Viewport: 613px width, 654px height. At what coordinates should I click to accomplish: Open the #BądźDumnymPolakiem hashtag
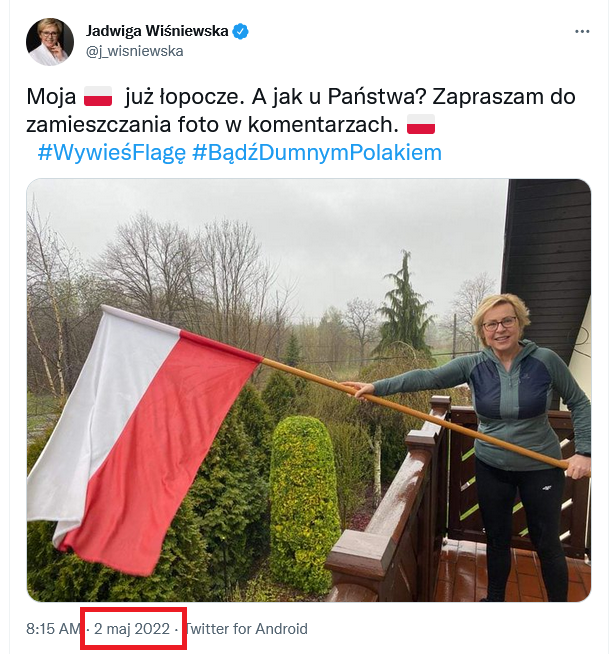coord(317,153)
